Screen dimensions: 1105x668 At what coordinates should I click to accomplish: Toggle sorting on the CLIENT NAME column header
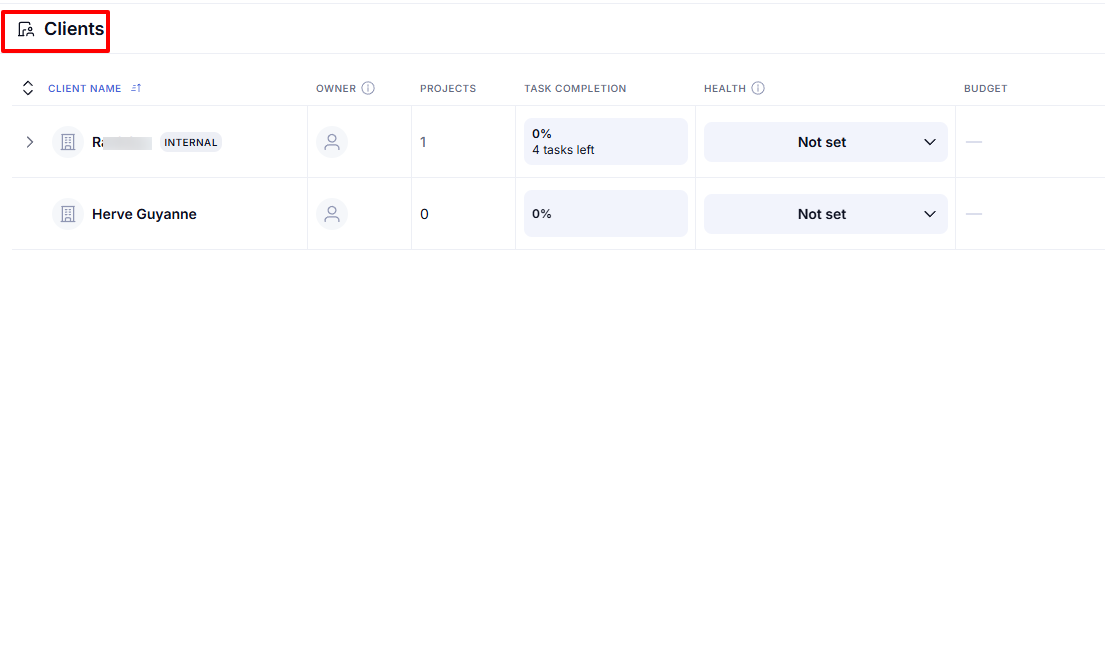[85, 88]
